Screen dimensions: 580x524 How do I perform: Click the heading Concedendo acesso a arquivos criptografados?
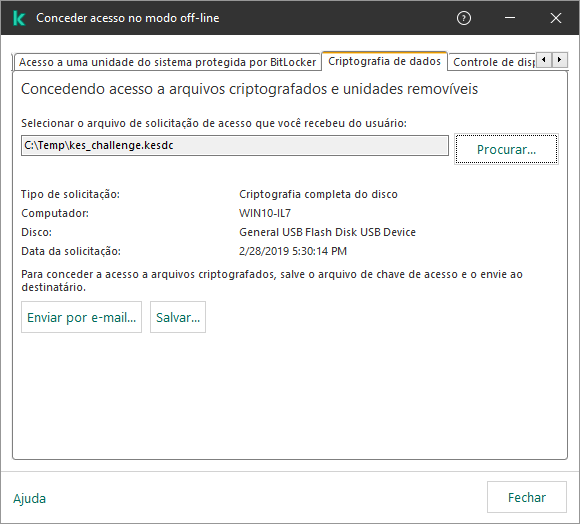click(x=249, y=89)
